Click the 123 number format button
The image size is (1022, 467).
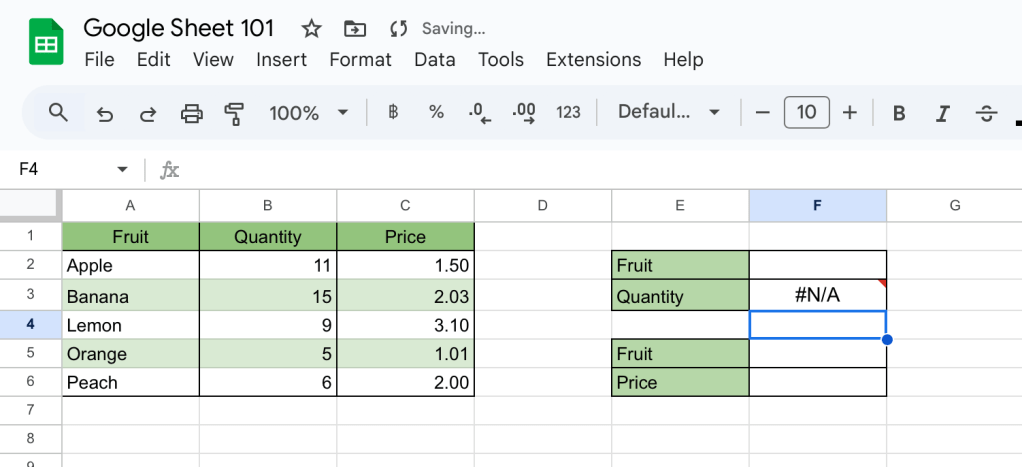[568, 112]
